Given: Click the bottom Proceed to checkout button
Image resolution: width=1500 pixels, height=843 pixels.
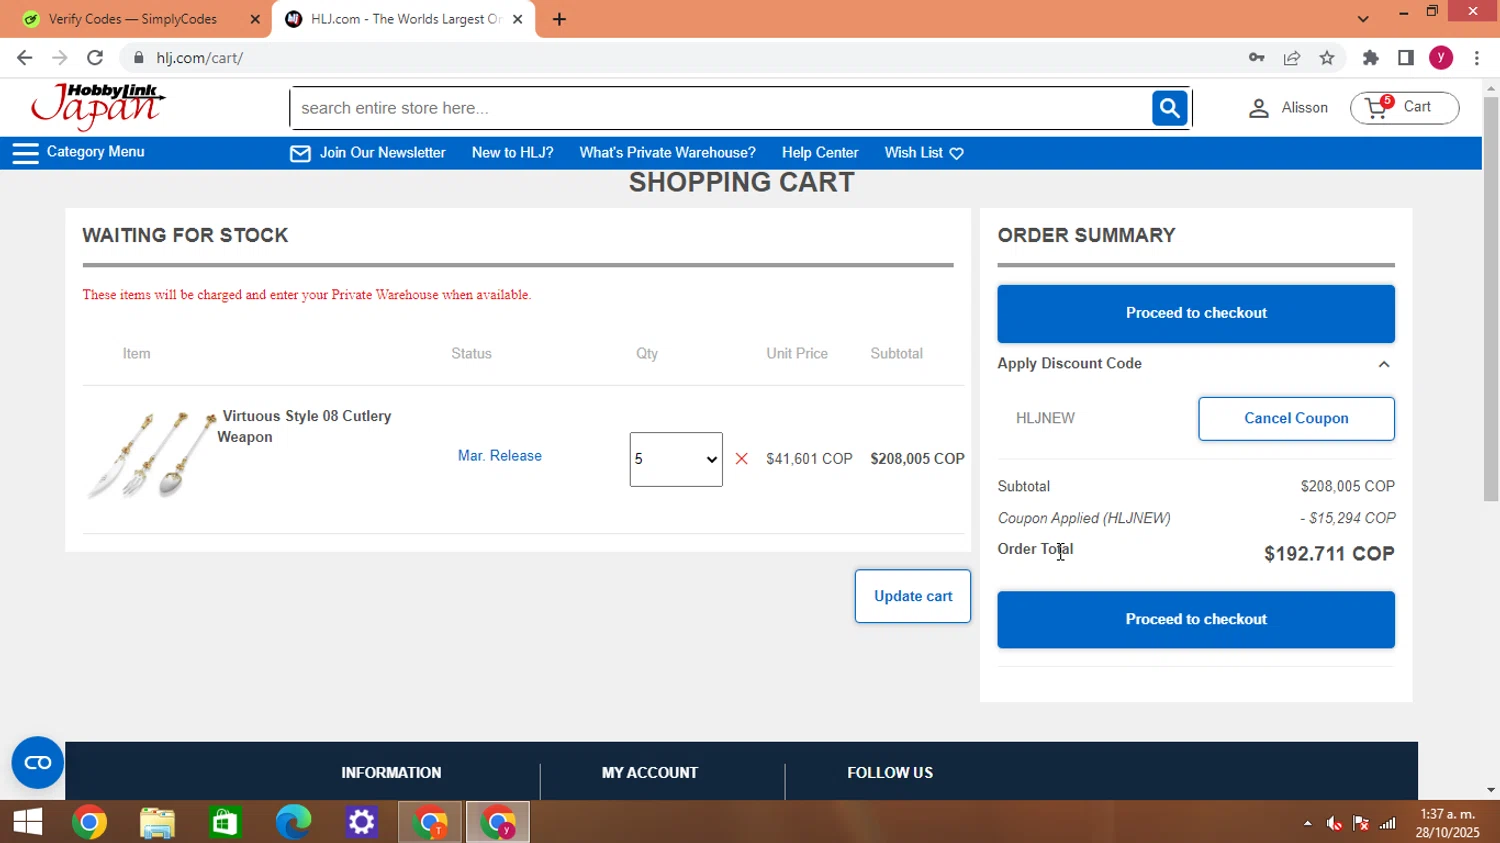Looking at the screenshot, I should pyautogui.click(x=1196, y=619).
